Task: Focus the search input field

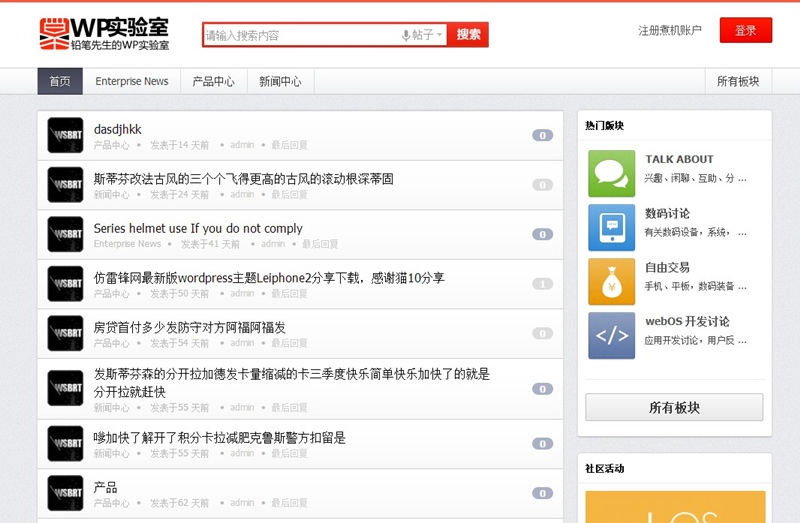Action: coord(300,35)
